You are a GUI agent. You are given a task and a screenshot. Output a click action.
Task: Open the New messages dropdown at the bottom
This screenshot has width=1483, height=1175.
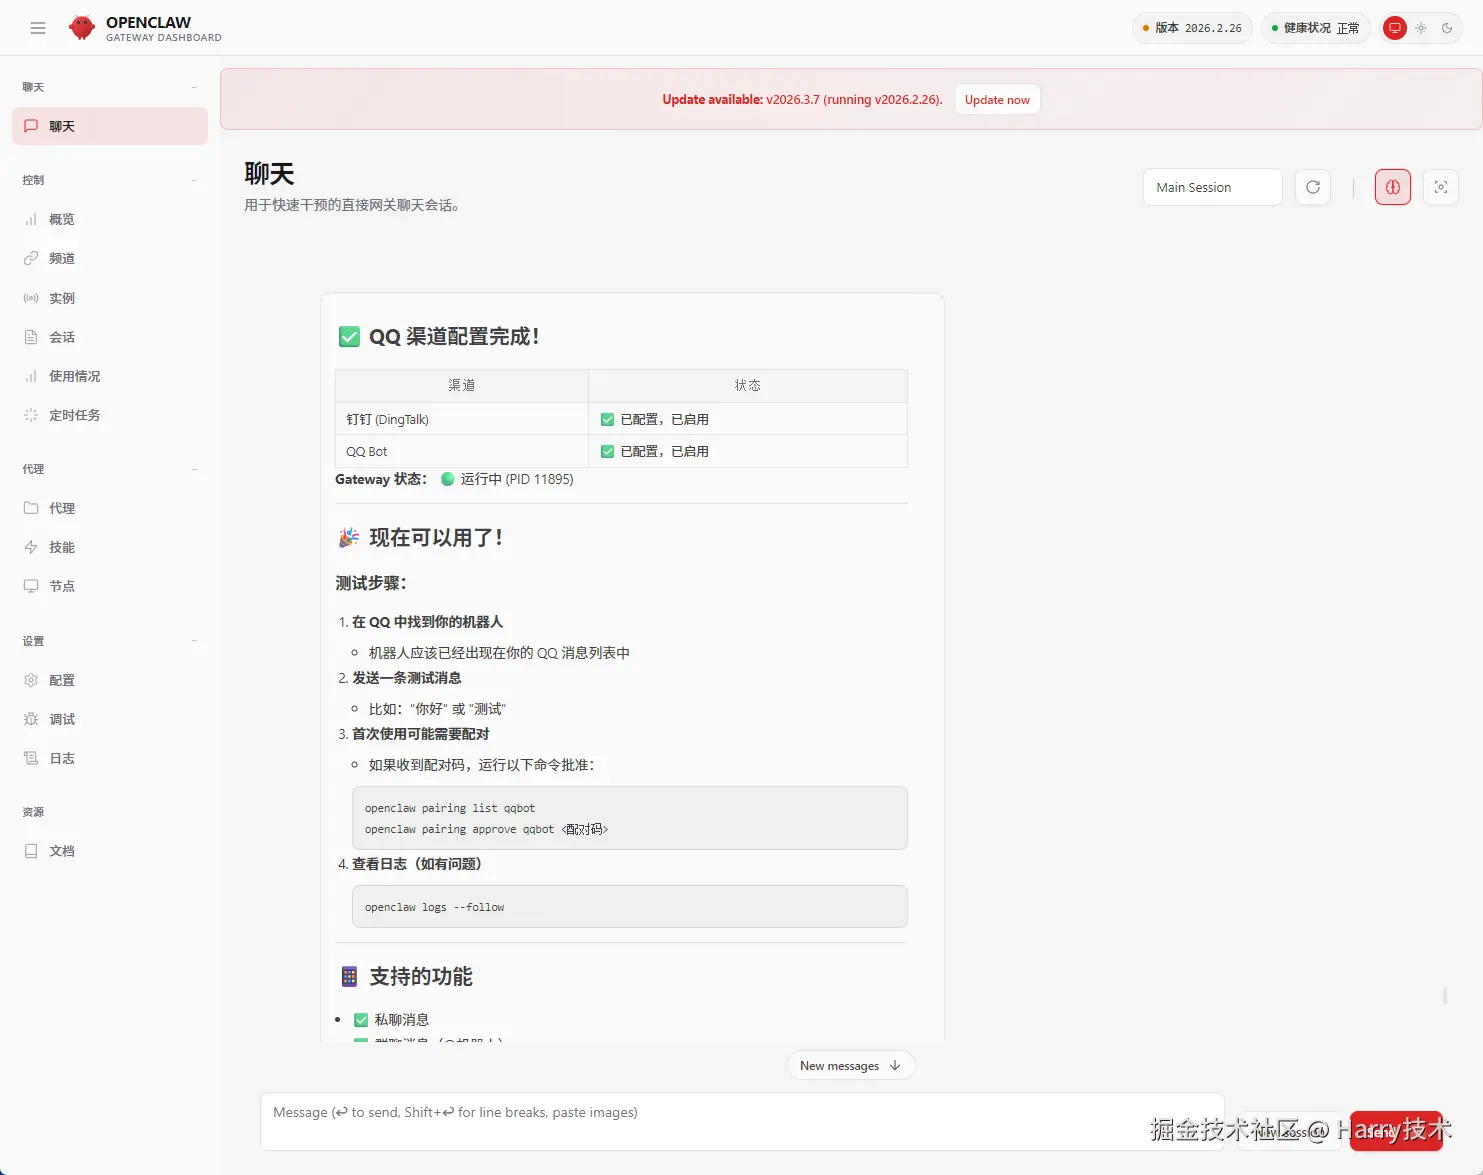850,1065
